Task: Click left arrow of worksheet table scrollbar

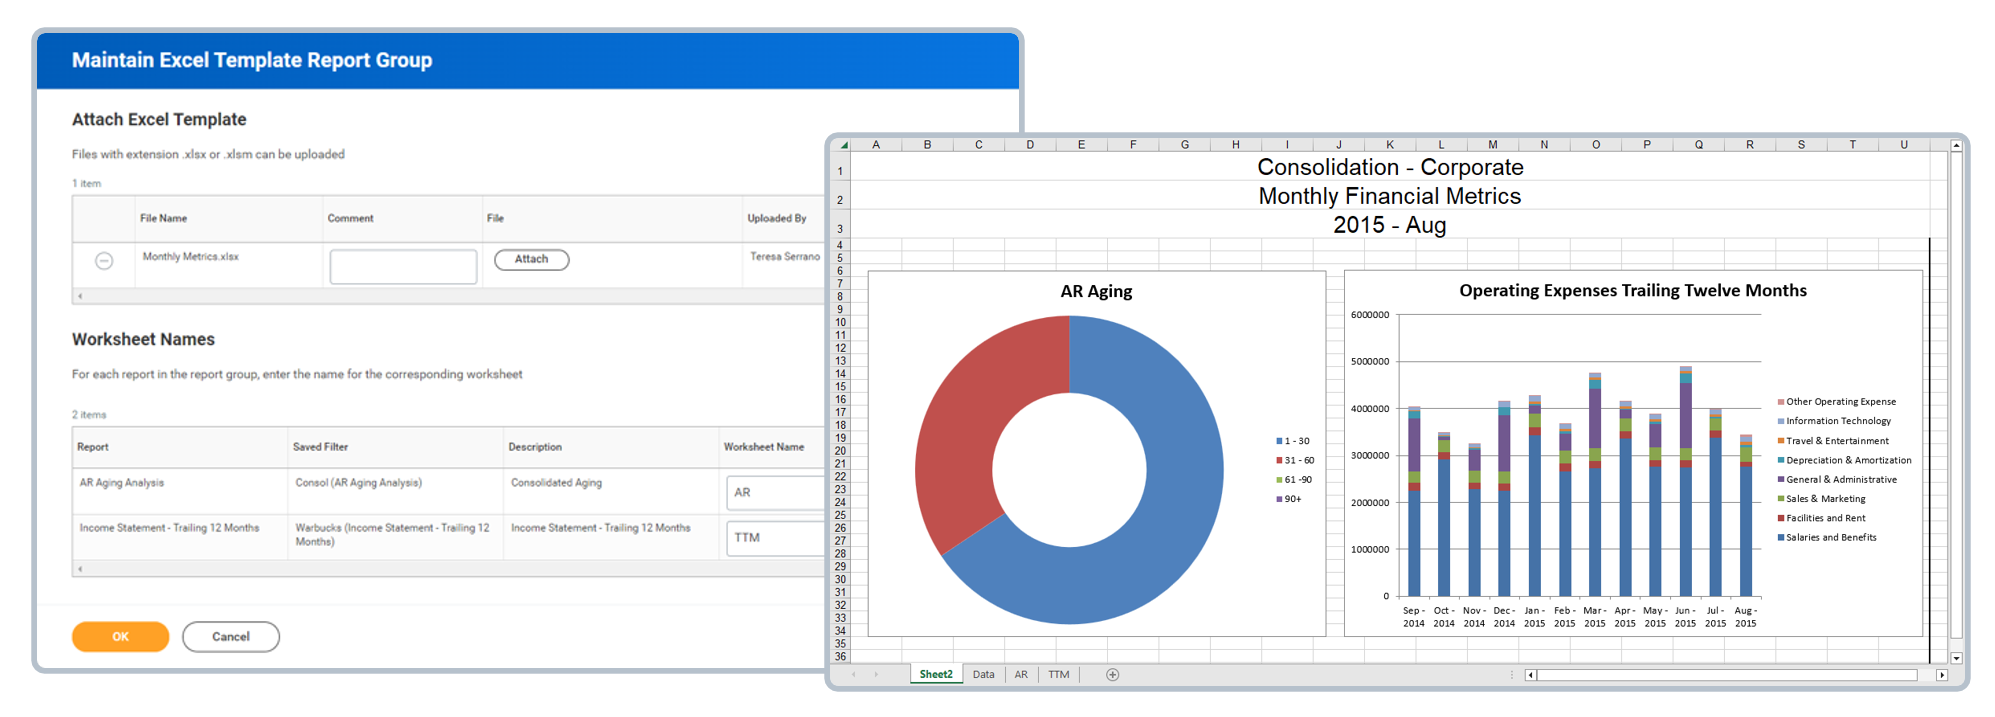Action: [80, 569]
